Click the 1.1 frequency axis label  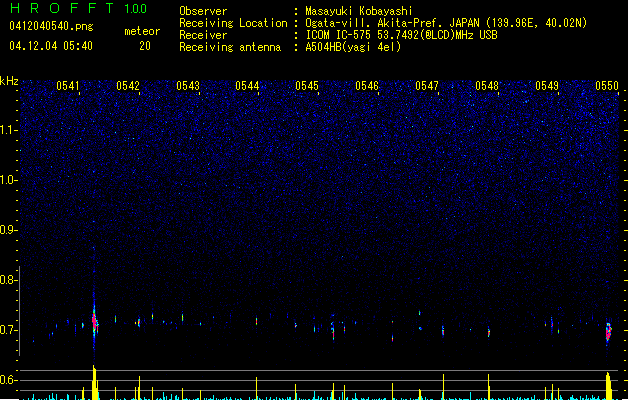pos(8,130)
